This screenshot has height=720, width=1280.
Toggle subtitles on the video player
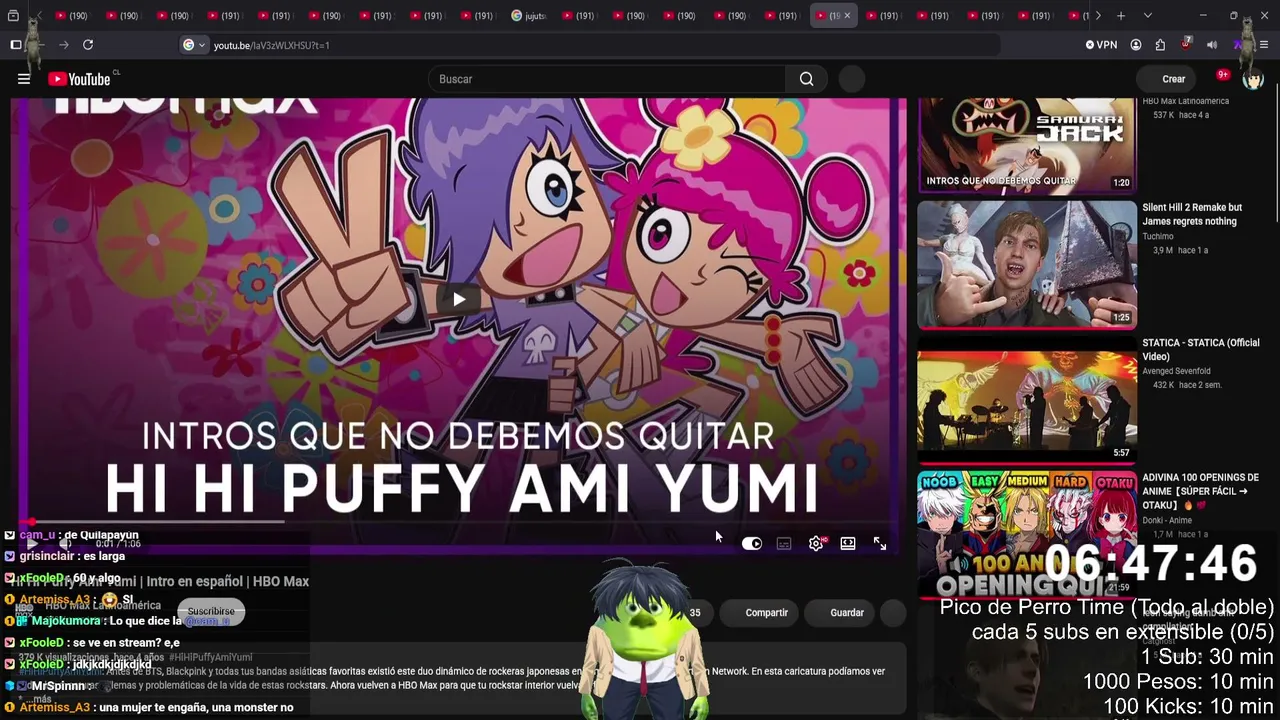click(784, 543)
